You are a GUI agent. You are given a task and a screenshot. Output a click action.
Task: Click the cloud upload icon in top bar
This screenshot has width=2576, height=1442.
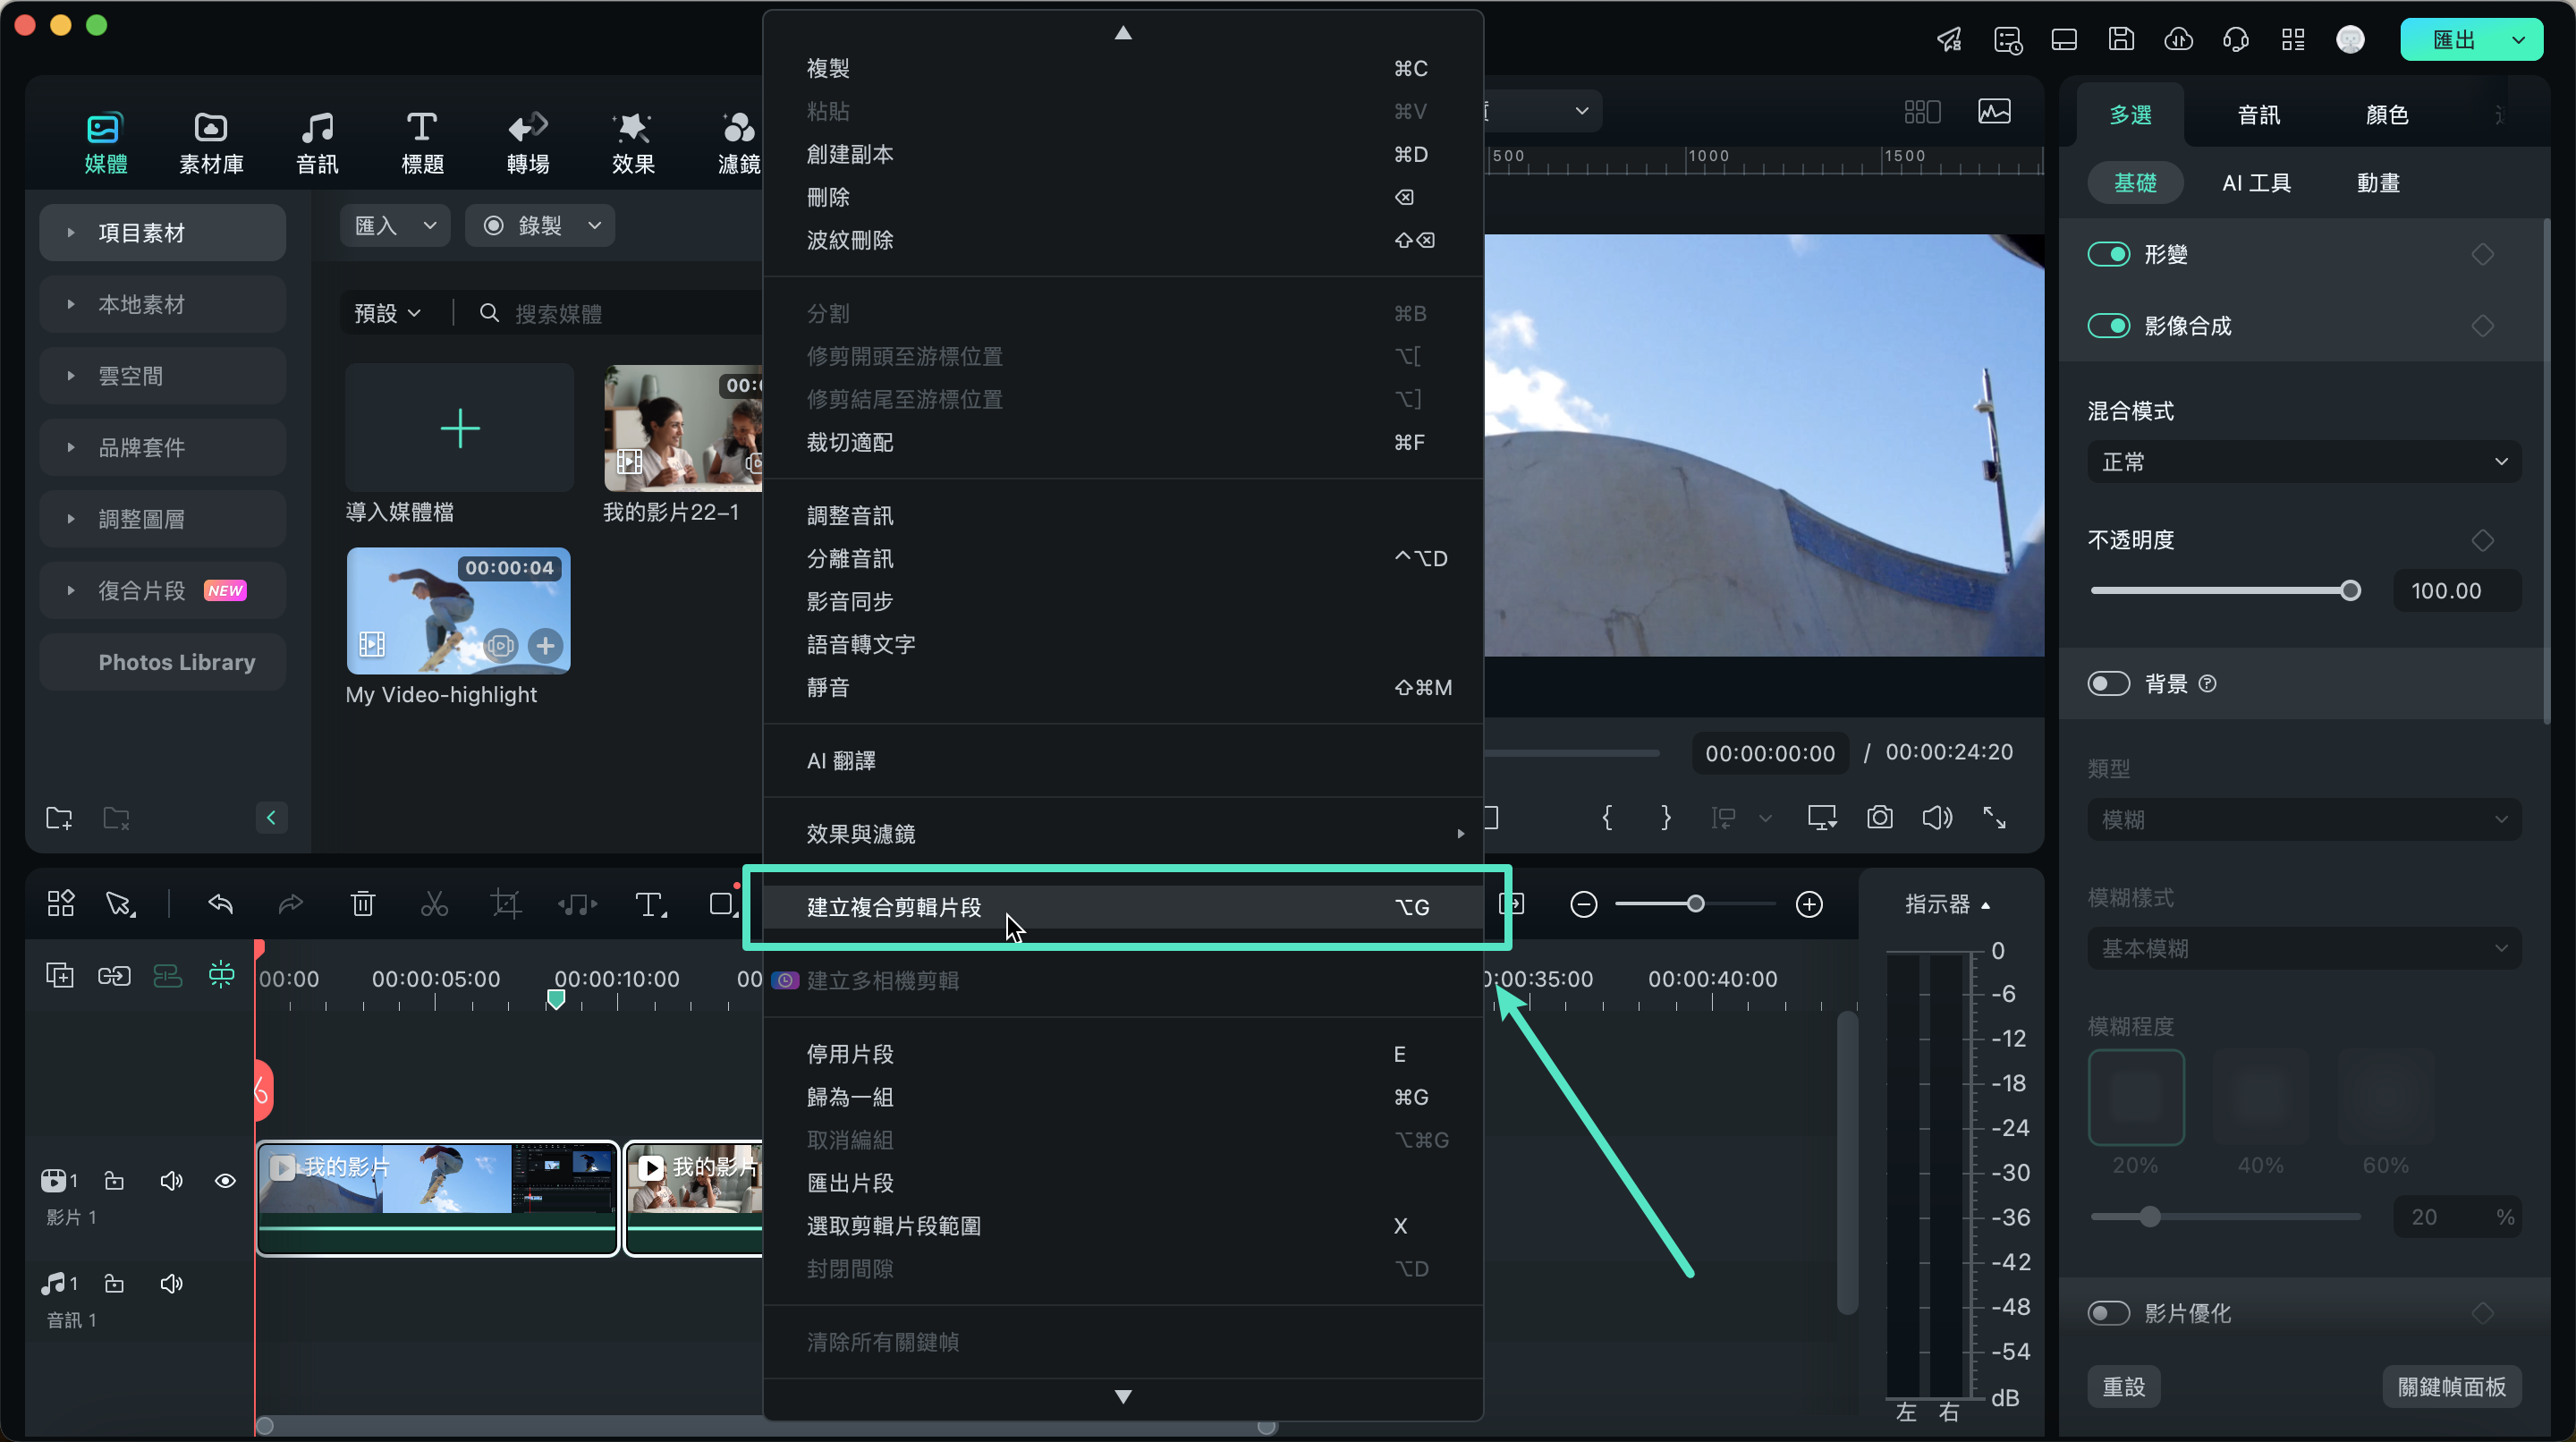tap(2178, 39)
